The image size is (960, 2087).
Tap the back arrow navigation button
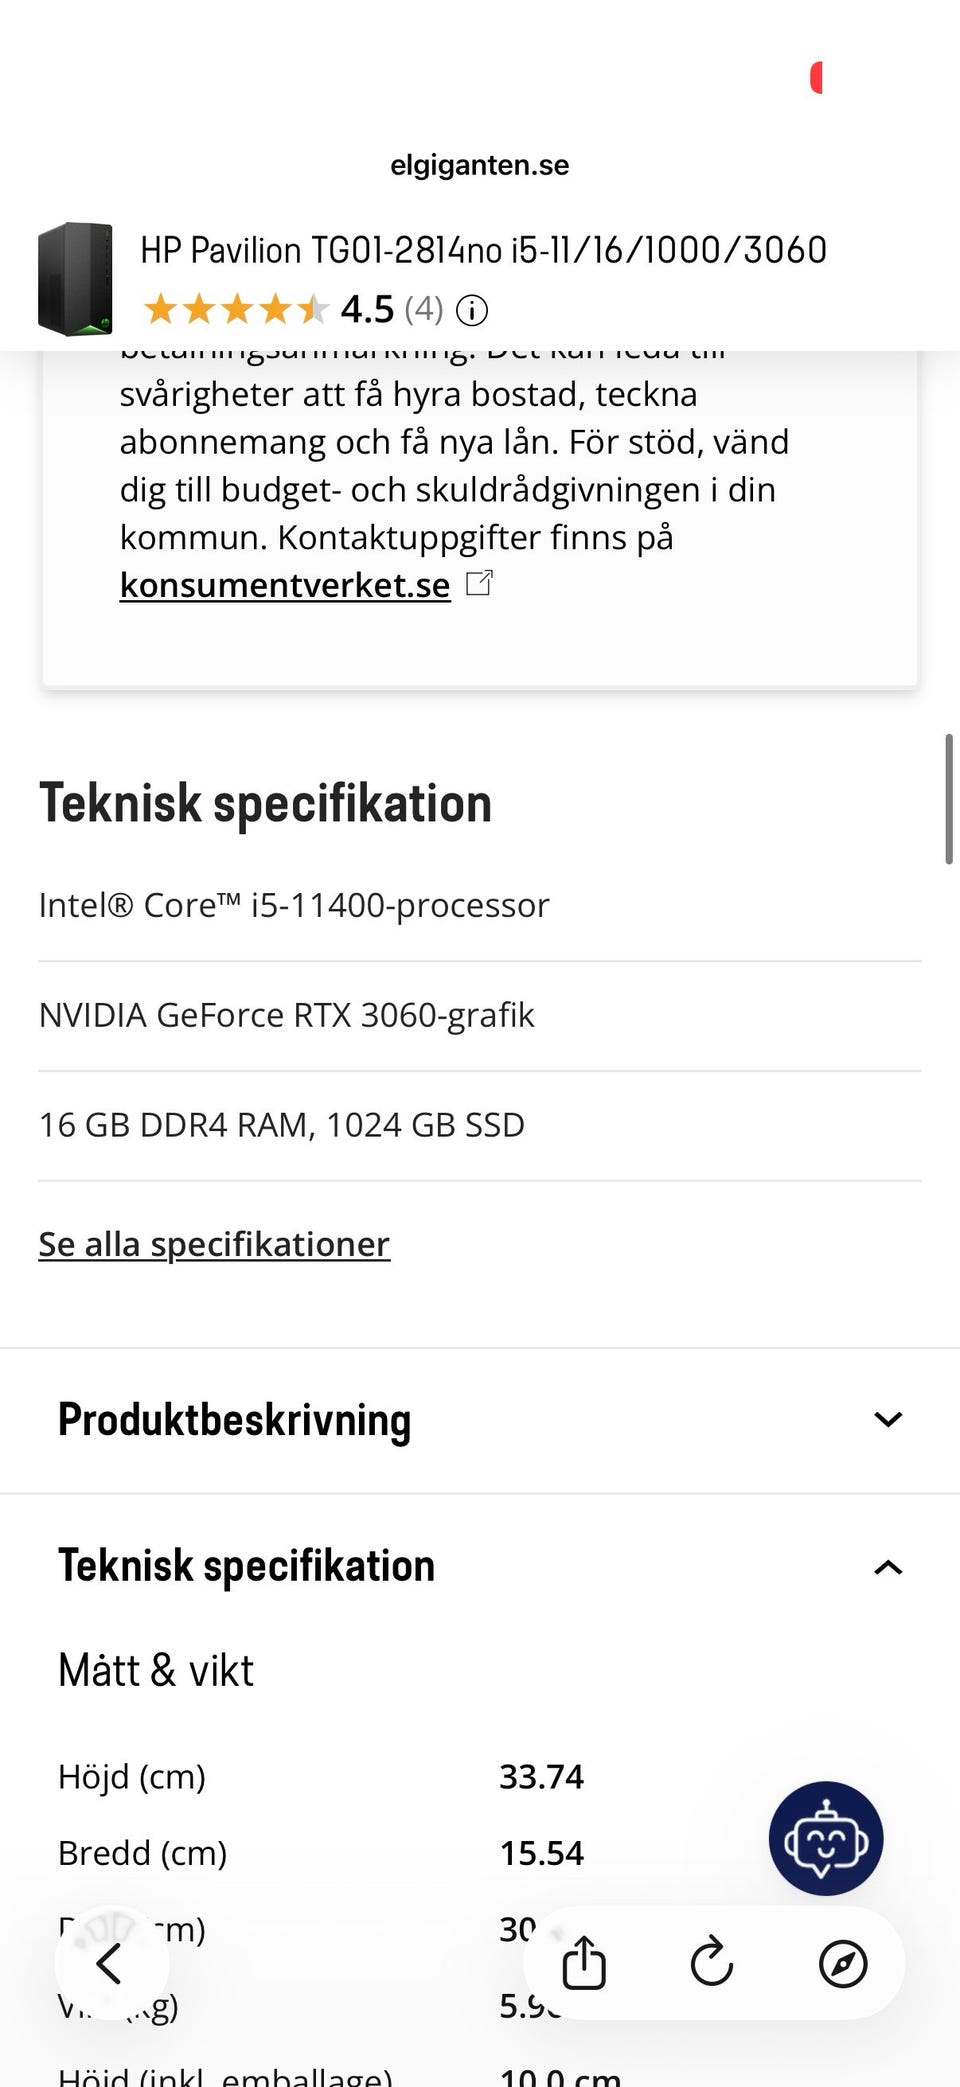point(110,1963)
